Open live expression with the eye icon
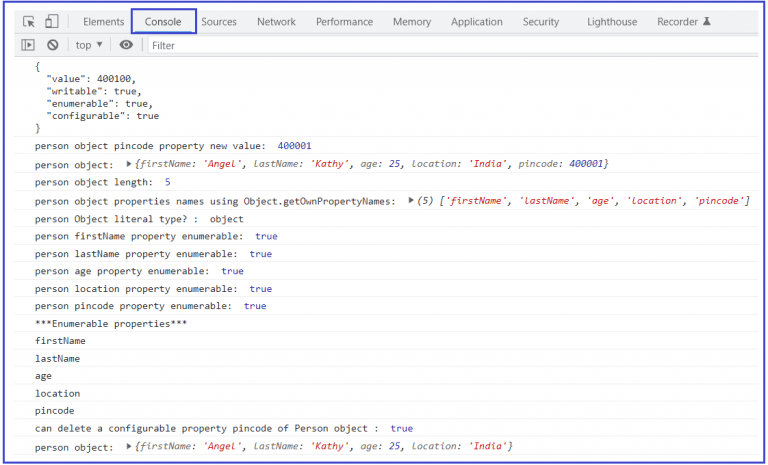Image resolution: width=768 pixels, height=465 pixels. pos(126,45)
